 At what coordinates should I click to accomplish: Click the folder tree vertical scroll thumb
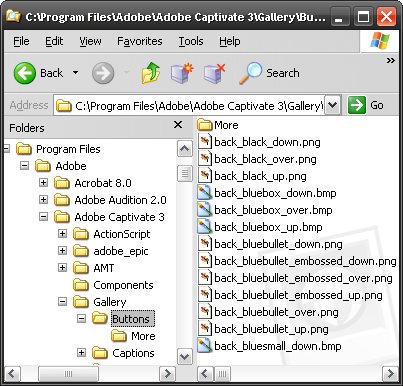coord(185,173)
